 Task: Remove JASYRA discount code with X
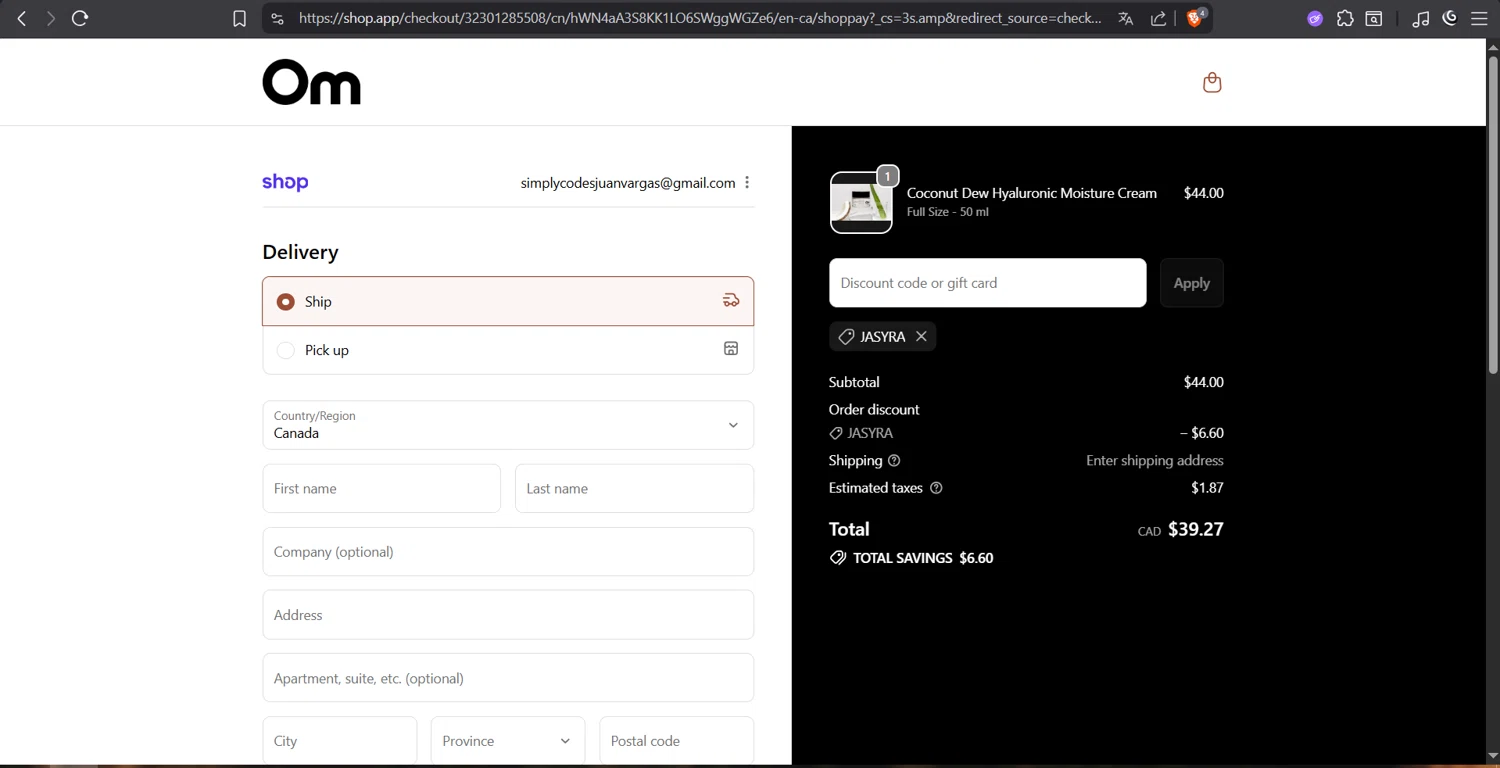pos(921,336)
